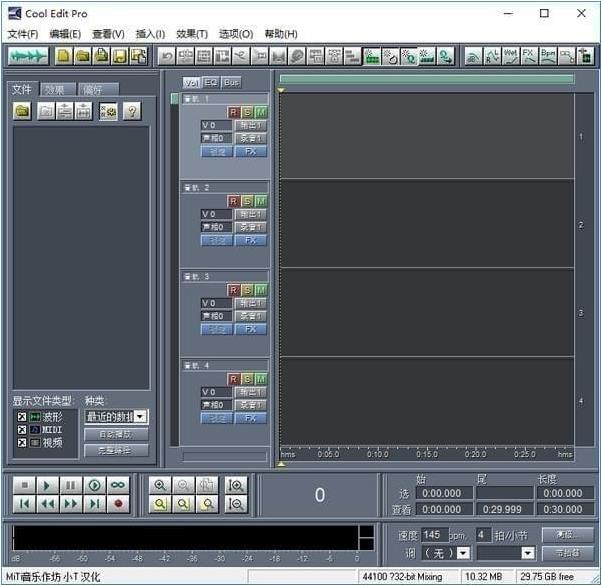Click the help question mark icon
601x585 pixels.
click(131, 111)
